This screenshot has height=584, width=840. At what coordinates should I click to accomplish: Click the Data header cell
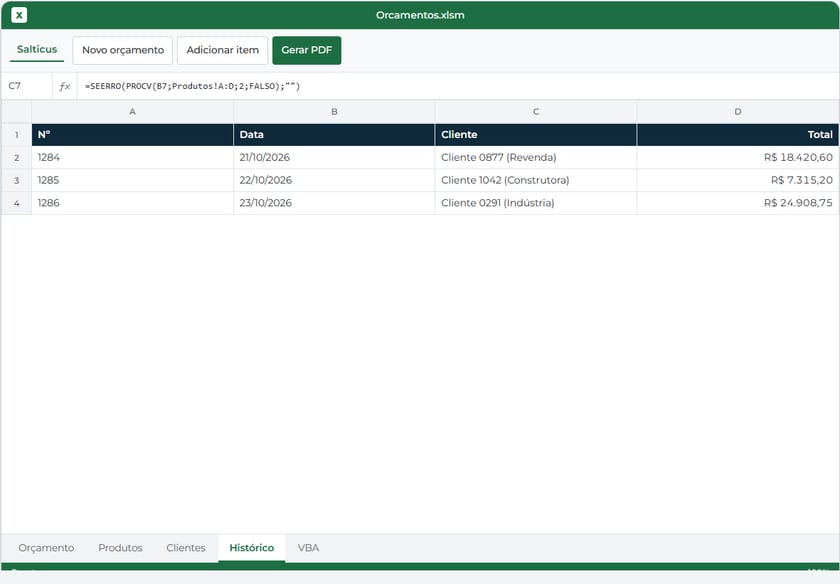coord(334,134)
